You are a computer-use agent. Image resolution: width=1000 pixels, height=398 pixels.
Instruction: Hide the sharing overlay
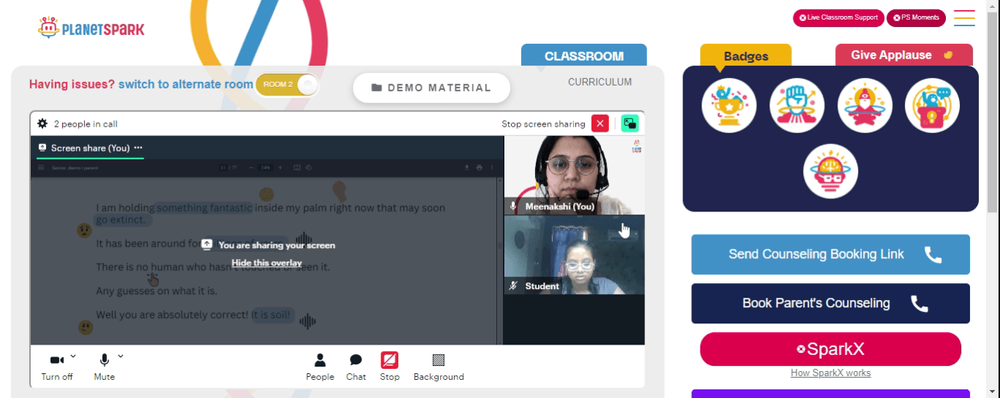point(267,263)
